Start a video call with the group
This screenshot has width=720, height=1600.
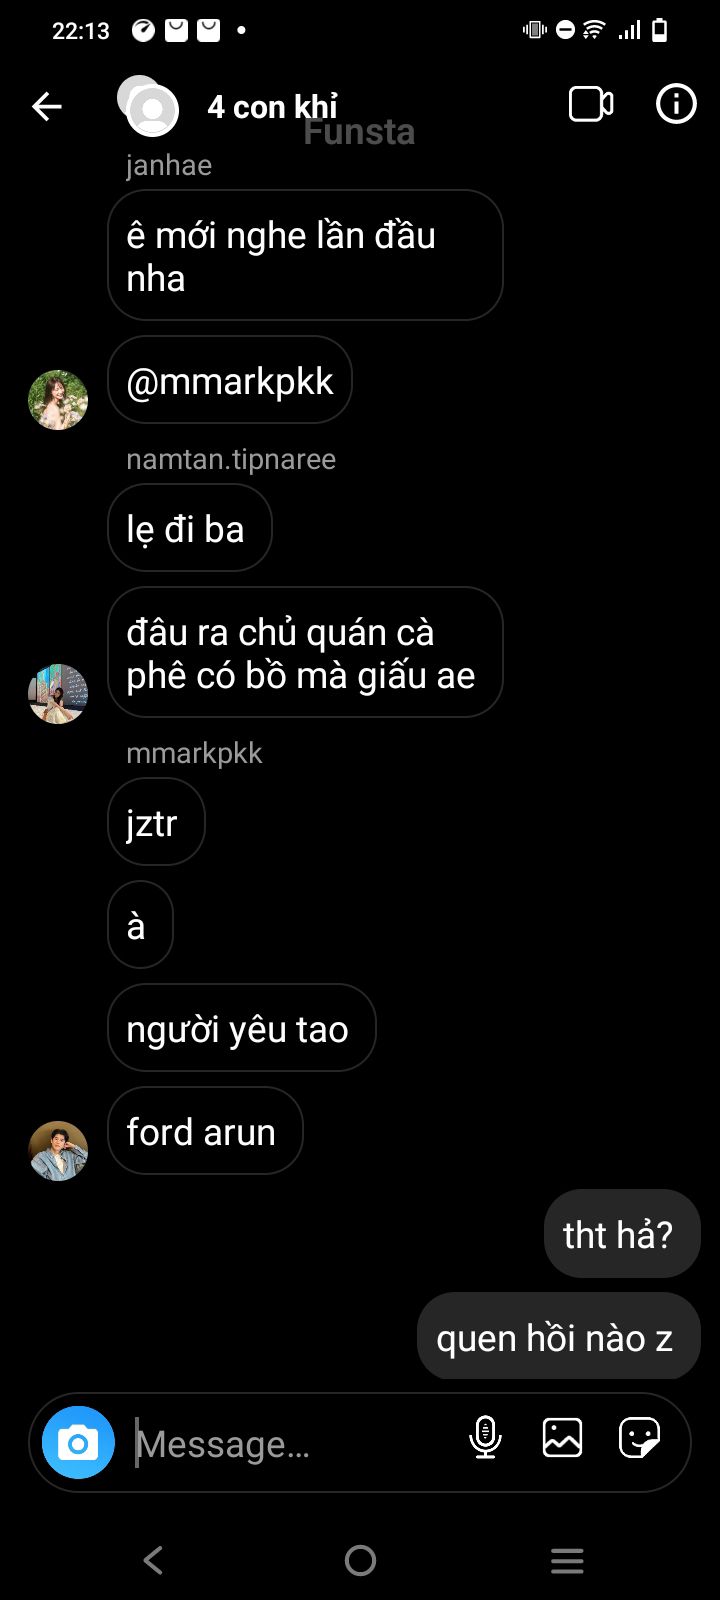591,104
